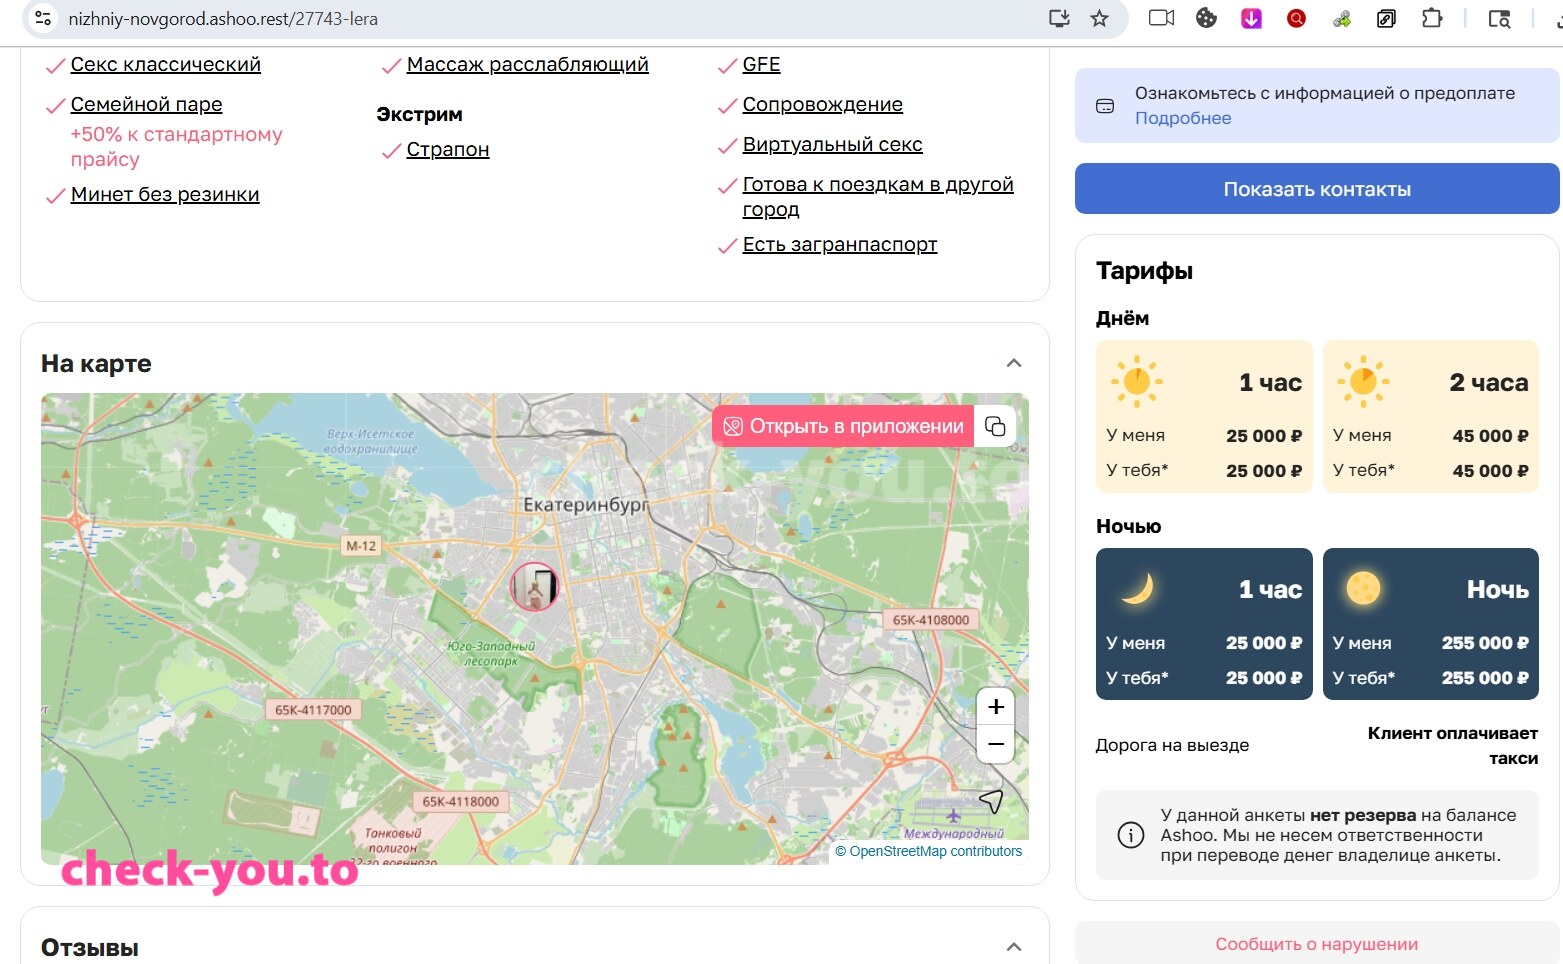
Task: Click the Сообщить о нарушении button
Action: 1317,943
